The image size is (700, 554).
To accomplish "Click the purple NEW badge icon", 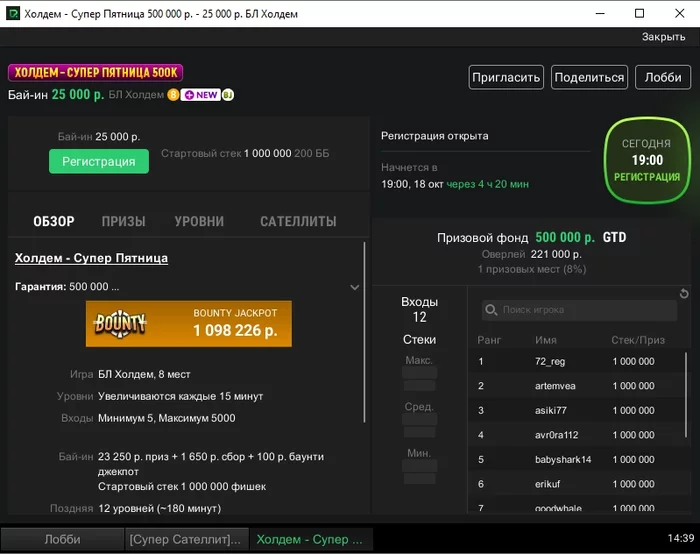I will click(x=200, y=95).
